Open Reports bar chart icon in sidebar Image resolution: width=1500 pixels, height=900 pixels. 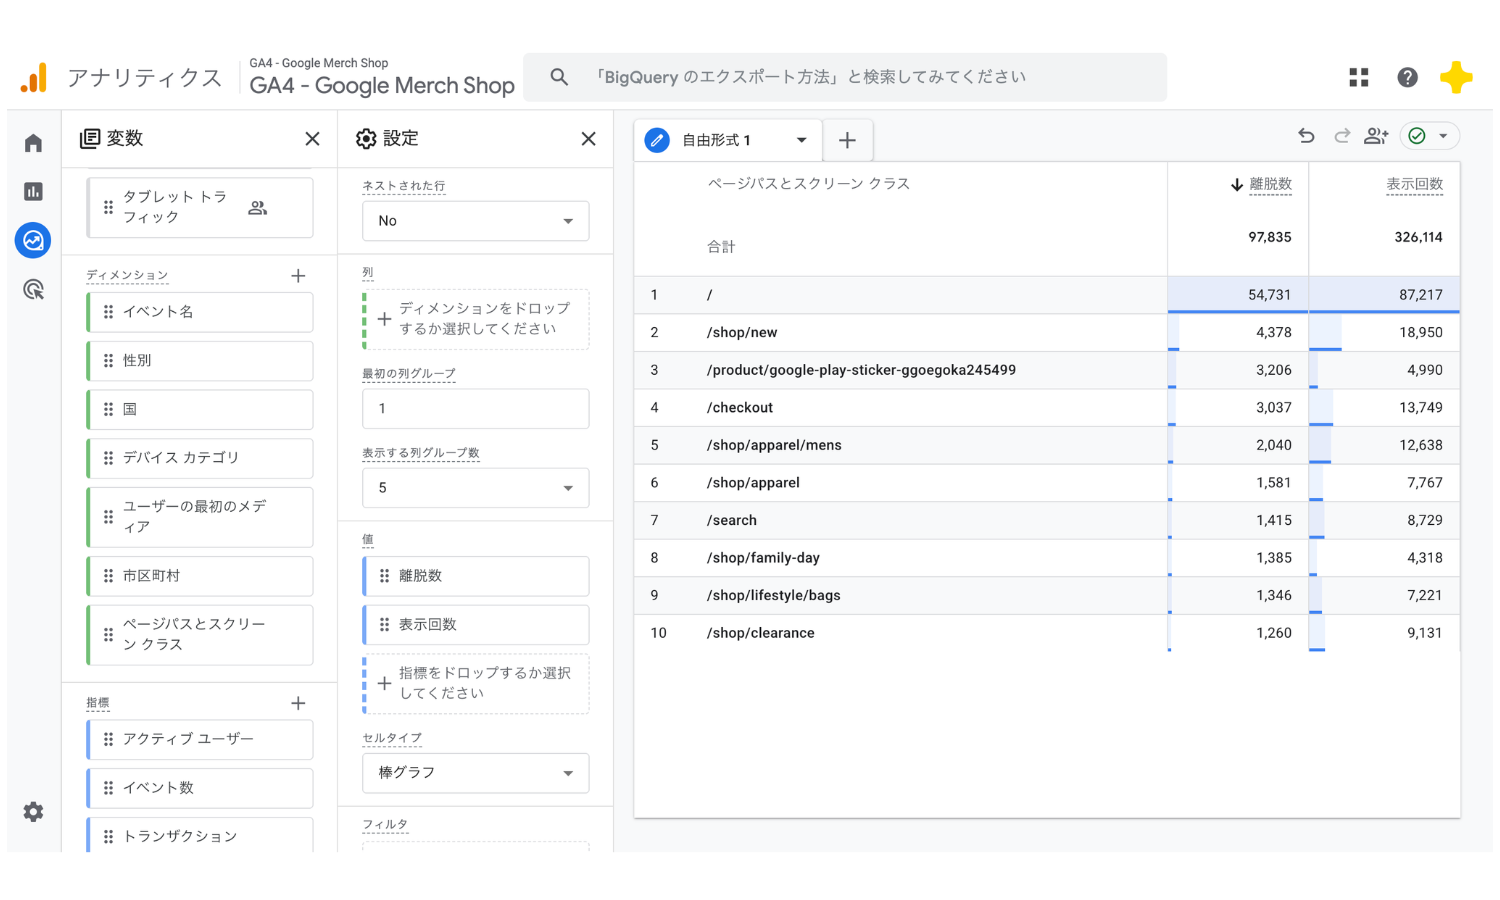[x=33, y=191]
